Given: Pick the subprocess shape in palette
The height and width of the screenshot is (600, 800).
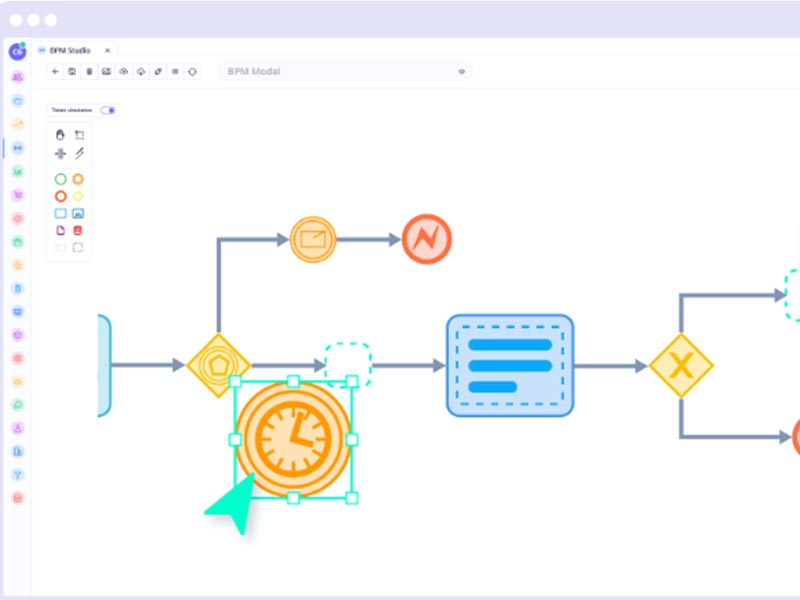Looking at the screenshot, I should click(x=78, y=213).
